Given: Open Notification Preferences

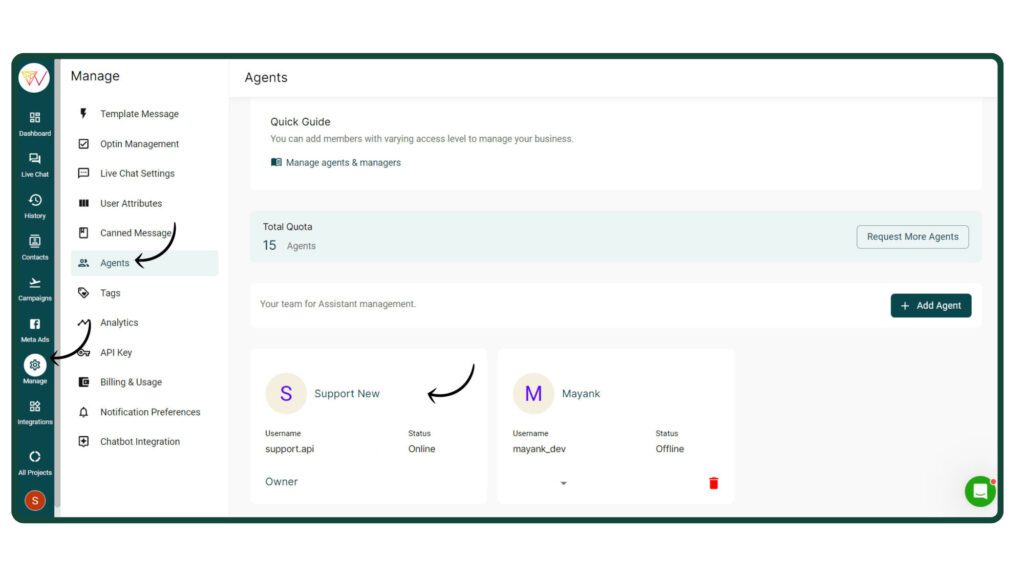Looking at the screenshot, I should (x=150, y=412).
